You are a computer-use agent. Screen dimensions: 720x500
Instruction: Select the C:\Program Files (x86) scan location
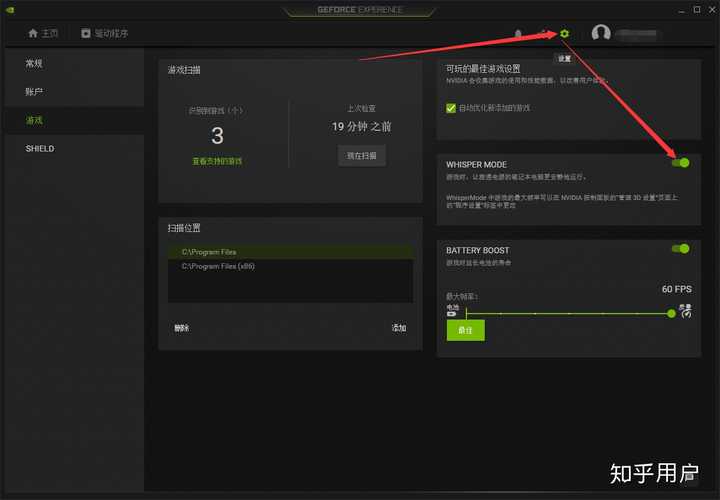point(290,266)
